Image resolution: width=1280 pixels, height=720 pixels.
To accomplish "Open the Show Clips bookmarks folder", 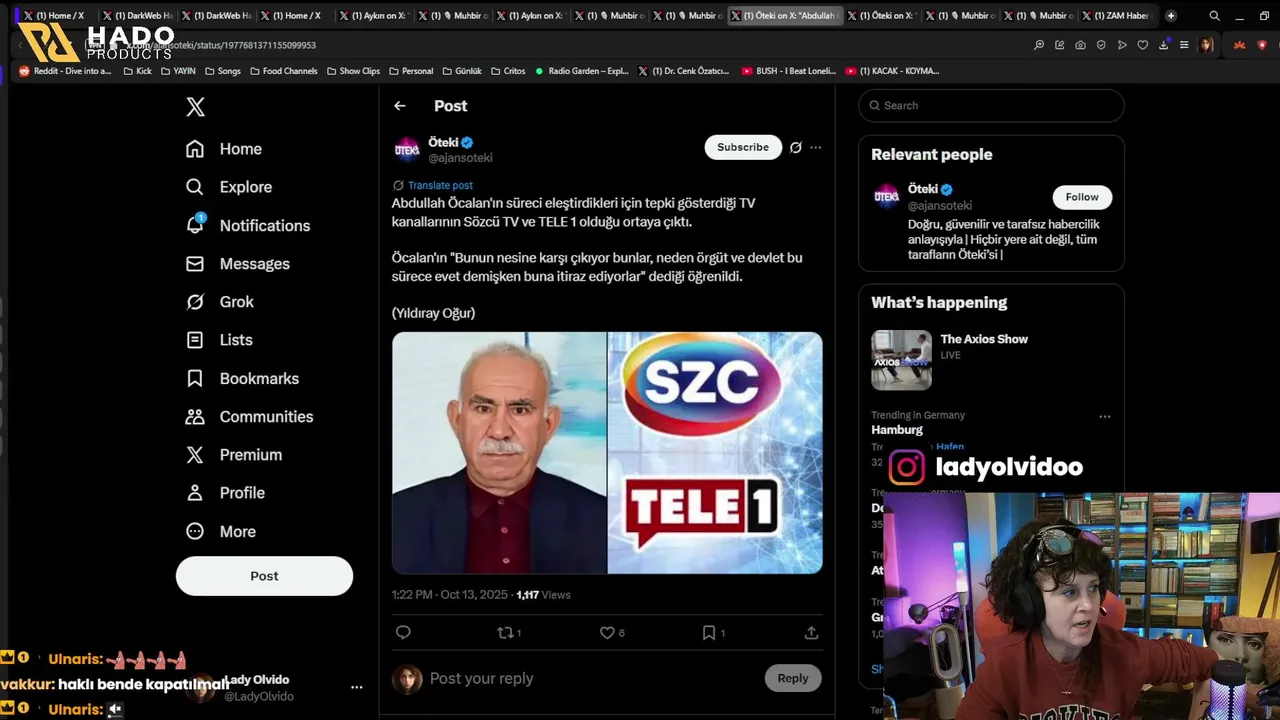I will 353,71.
